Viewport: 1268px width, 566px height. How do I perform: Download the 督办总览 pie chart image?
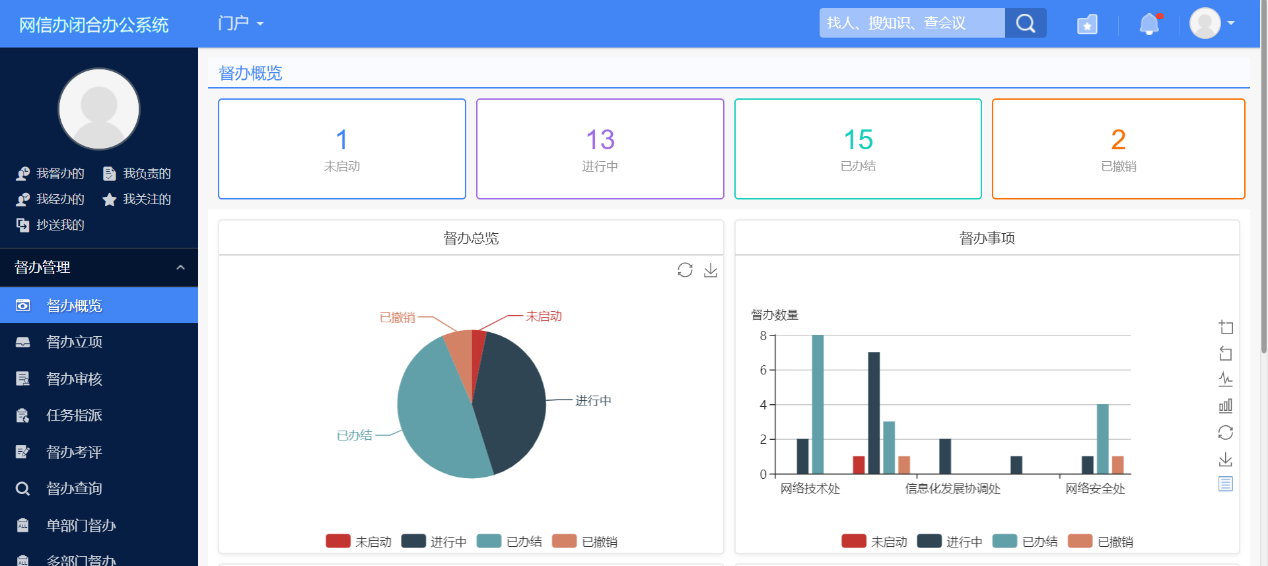[711, 270]
